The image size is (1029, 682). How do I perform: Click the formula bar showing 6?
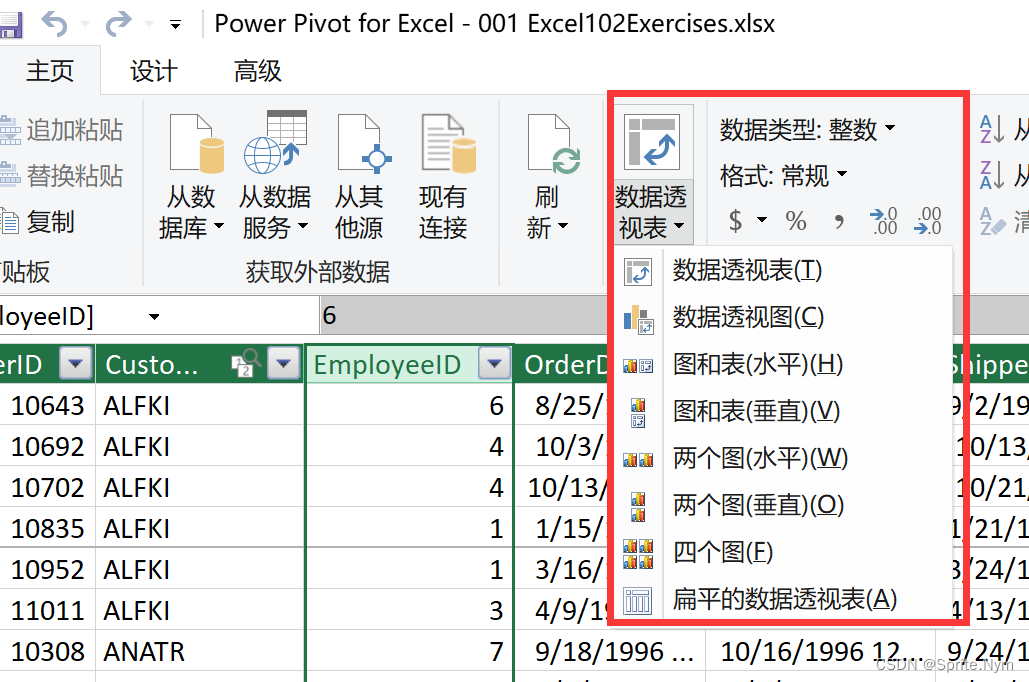(x=465, y=316)
